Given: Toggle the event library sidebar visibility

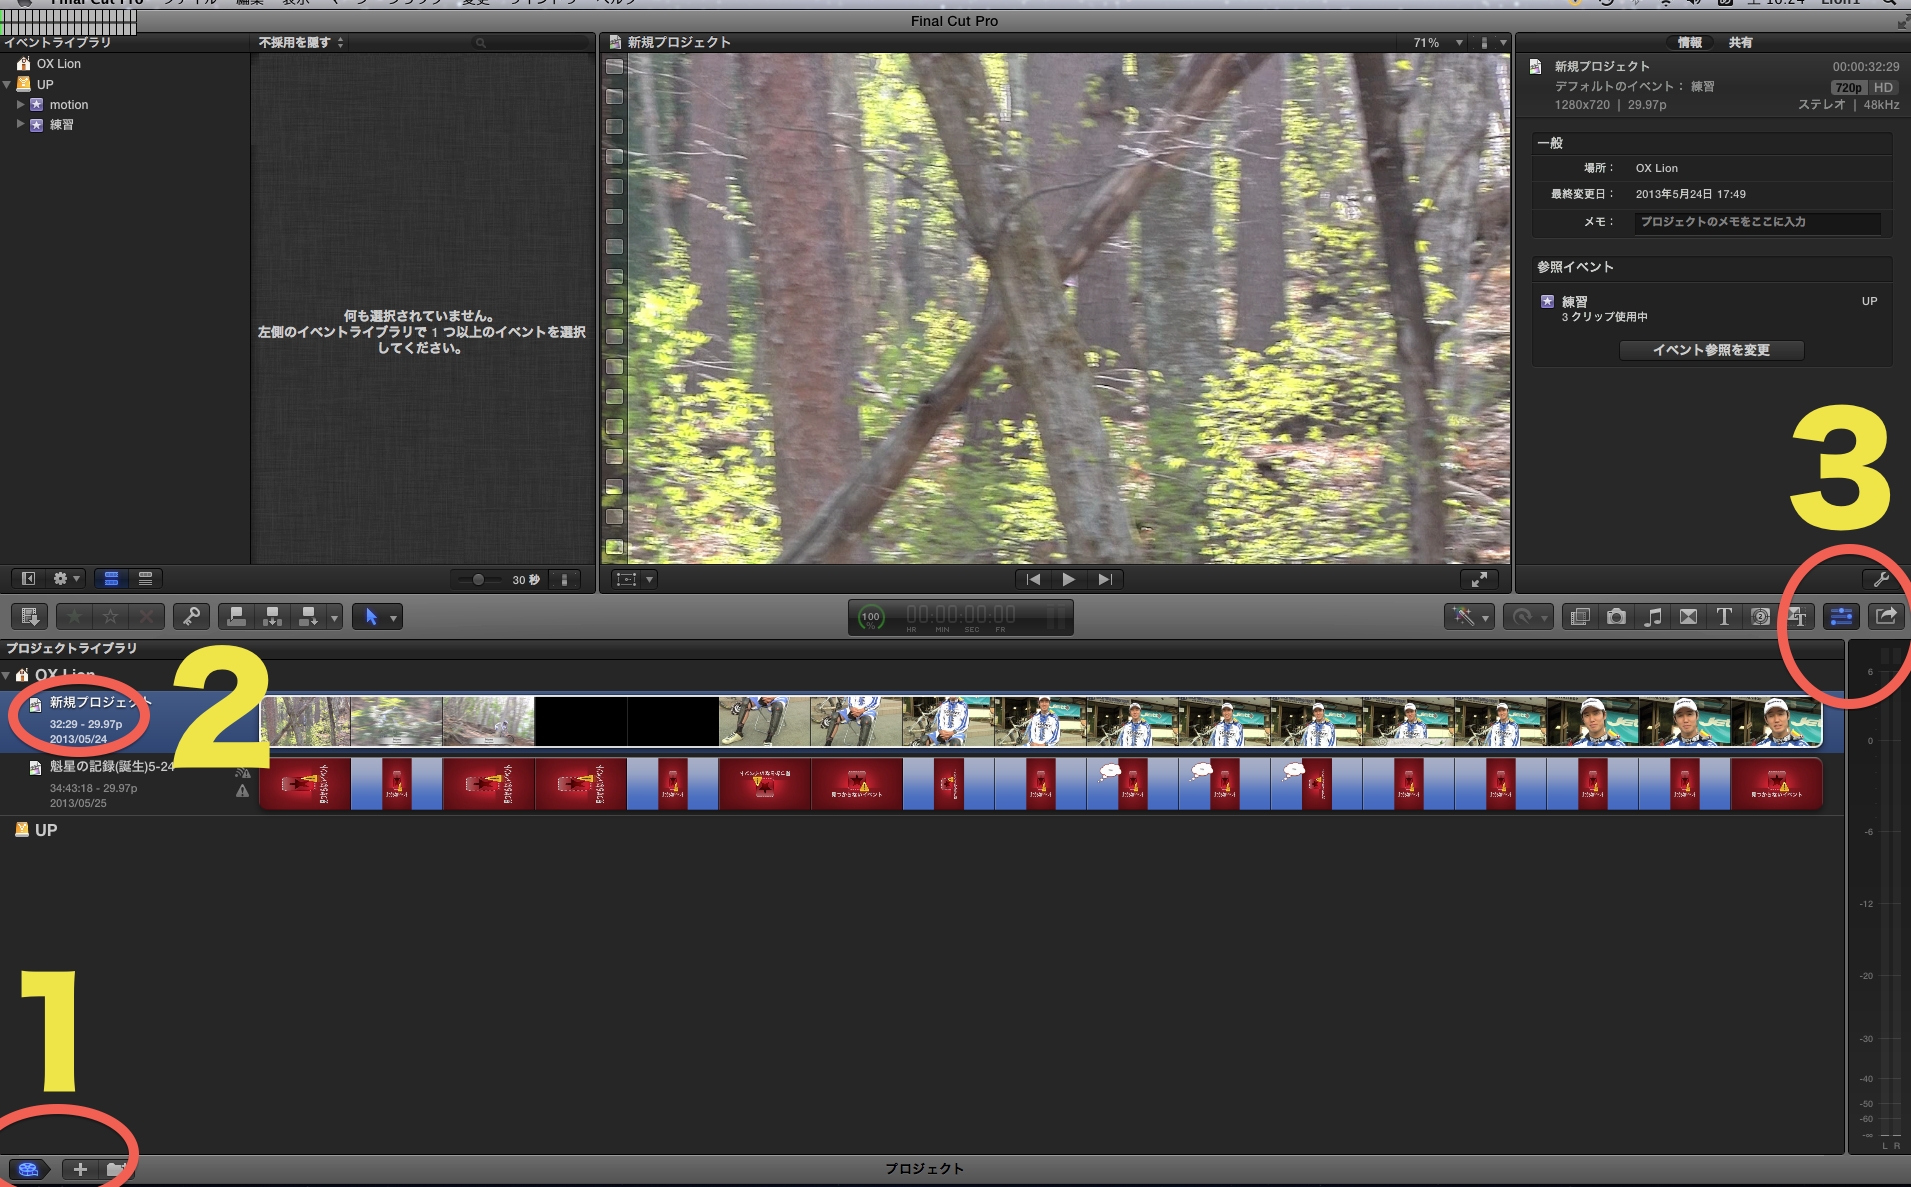Looking at the screenshot, I should [29, 579].
